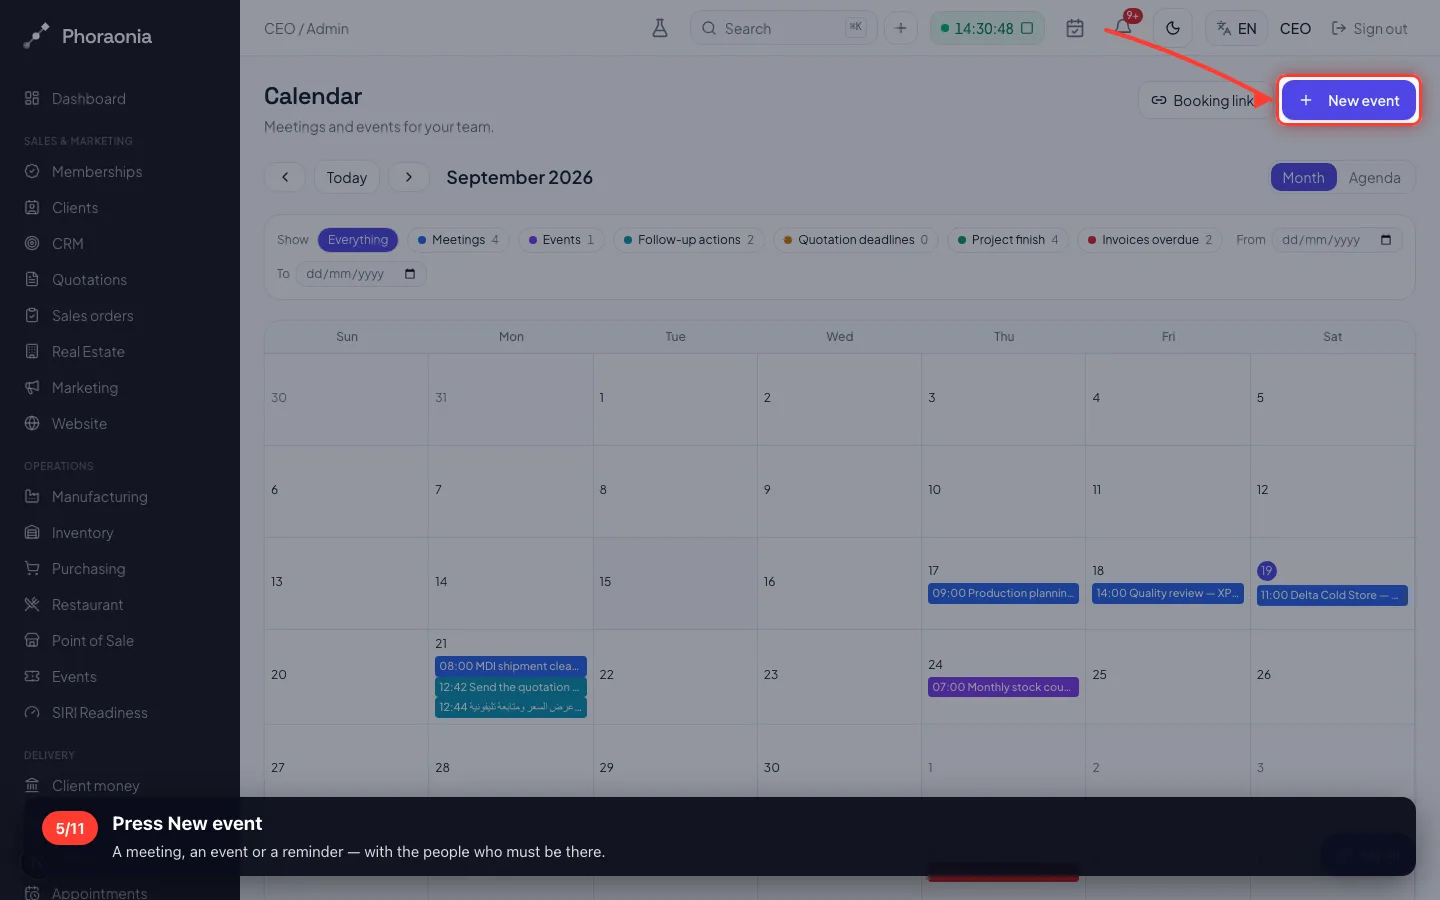Click the CEO user label in header
Screen dimensions: 1440x900
(1295, 28)
